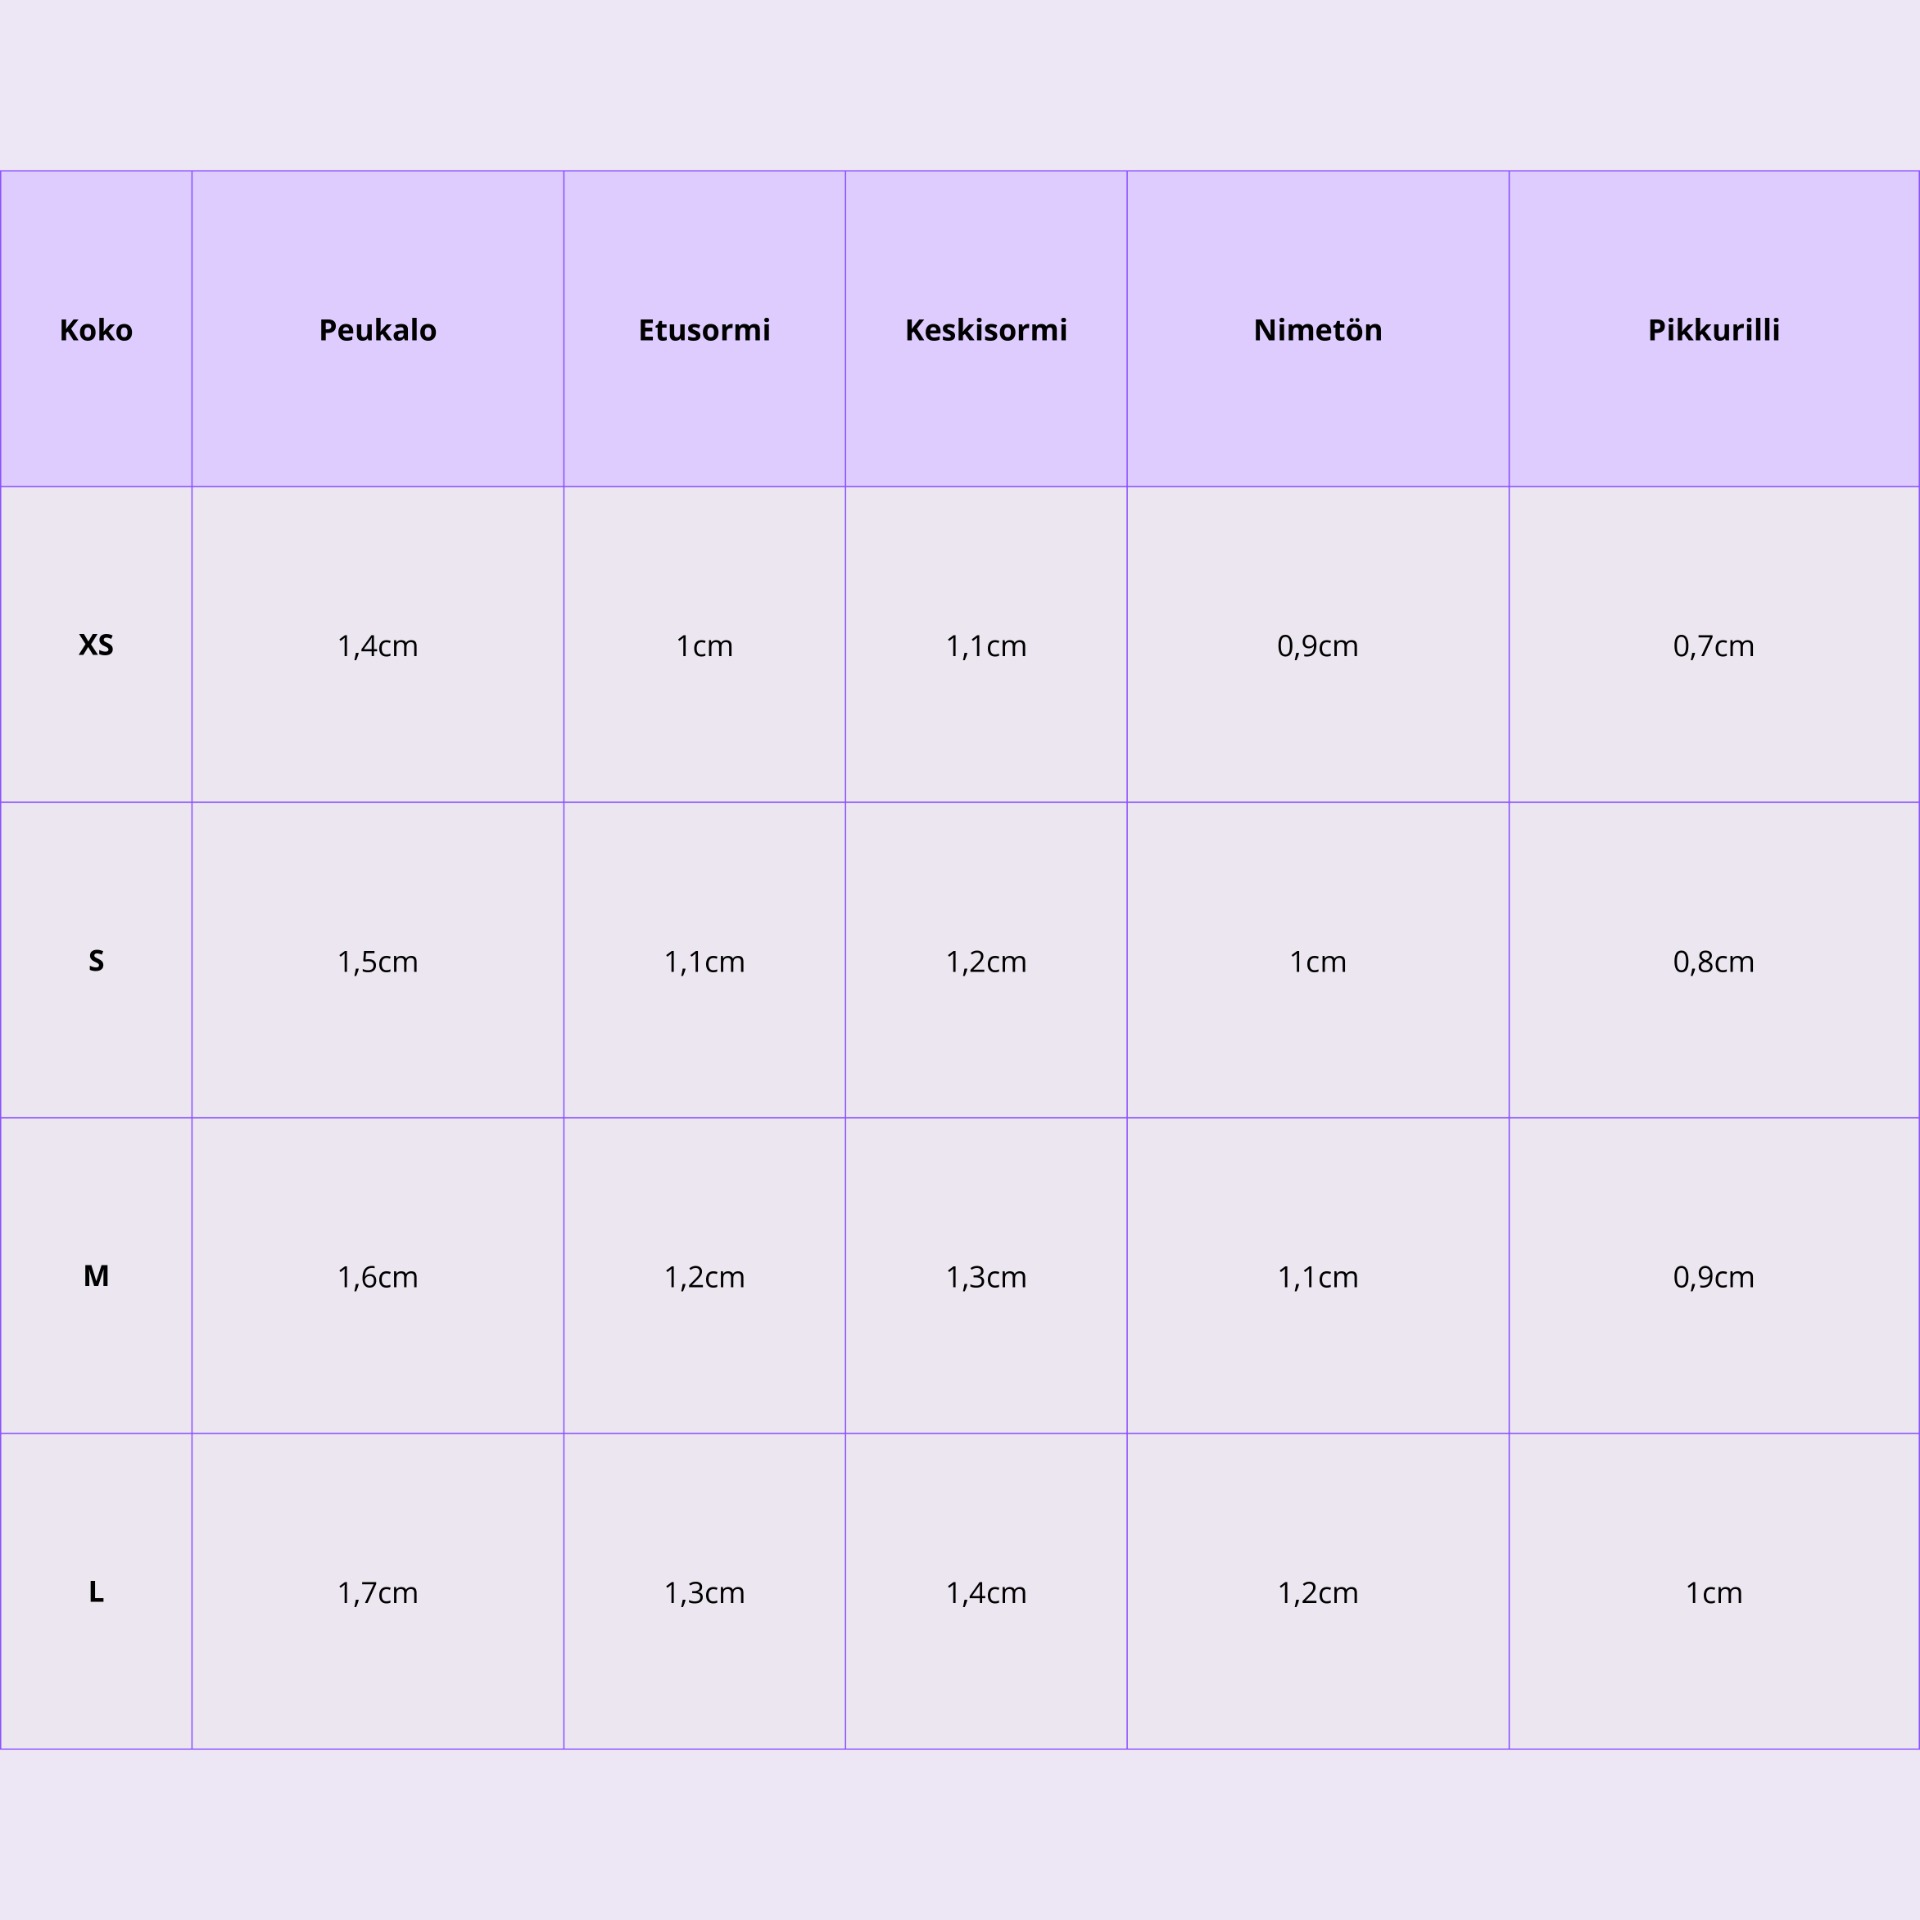Select the L Nimetön 1,2cm cell
Screen dimensions: 1920x1920
[x=1318, y=1592]
